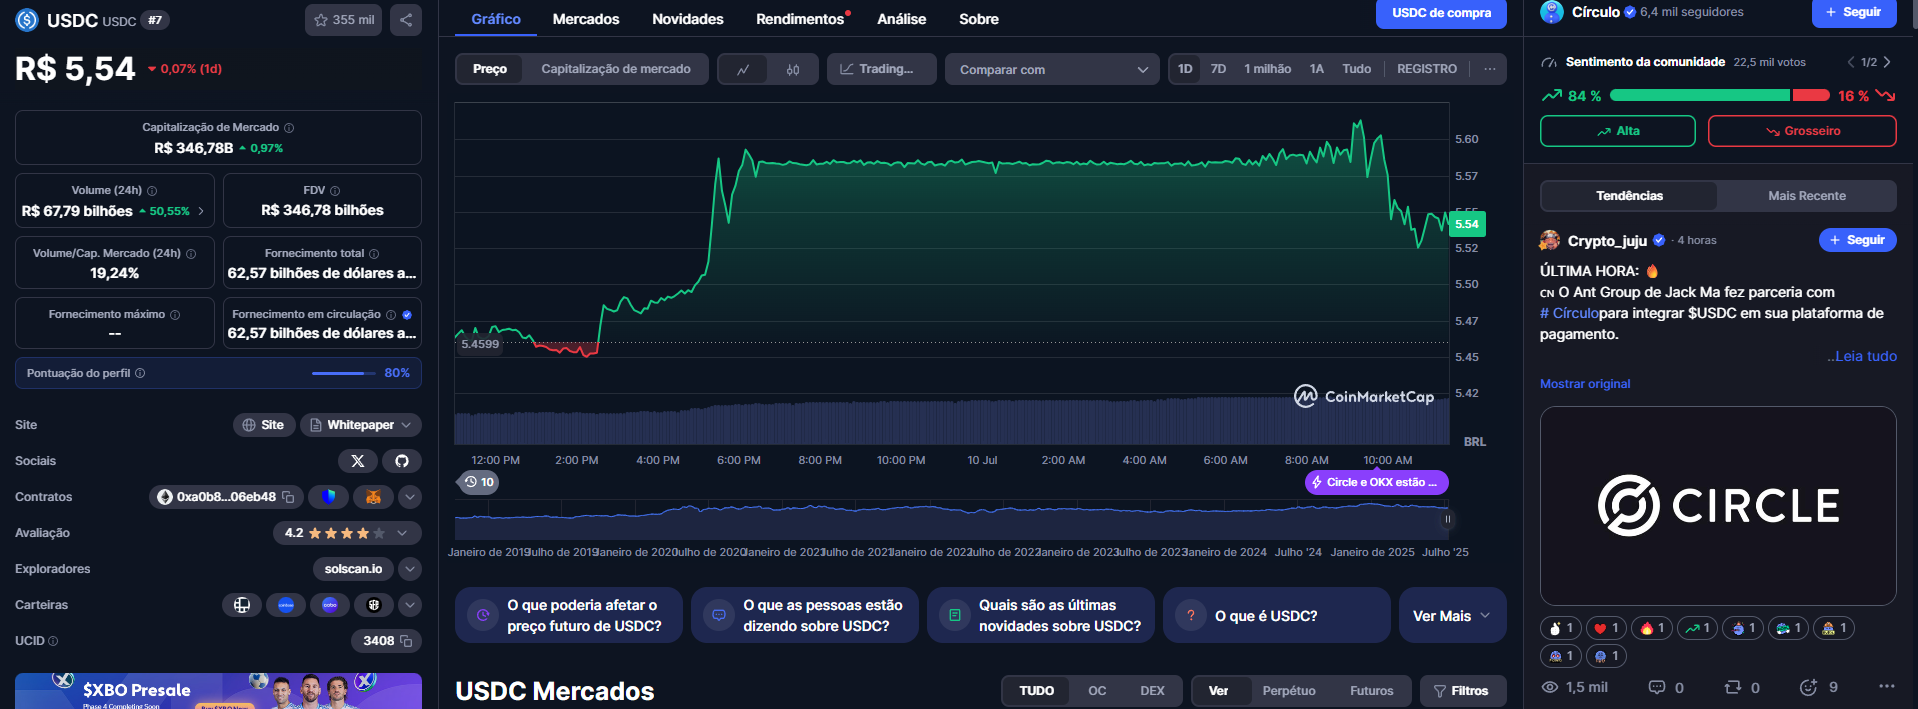
Task: Filter markets by DEX
Action: 1152,691
